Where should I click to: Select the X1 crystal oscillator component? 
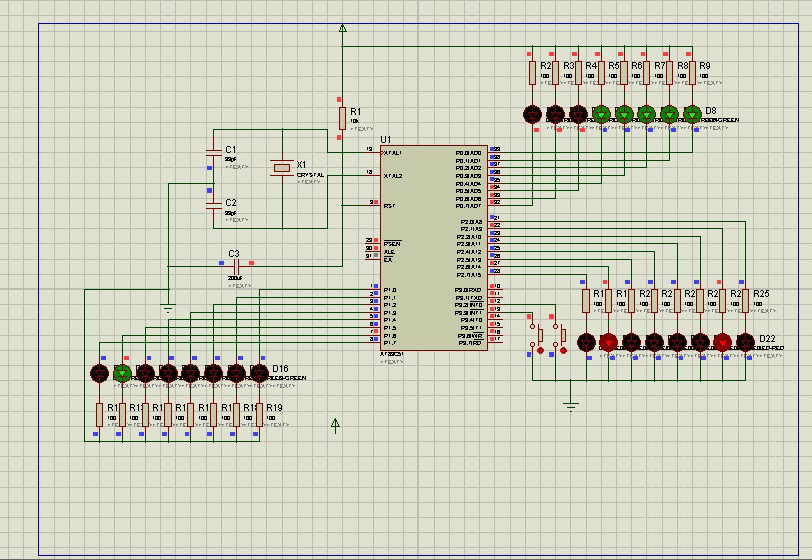[283, 169]
